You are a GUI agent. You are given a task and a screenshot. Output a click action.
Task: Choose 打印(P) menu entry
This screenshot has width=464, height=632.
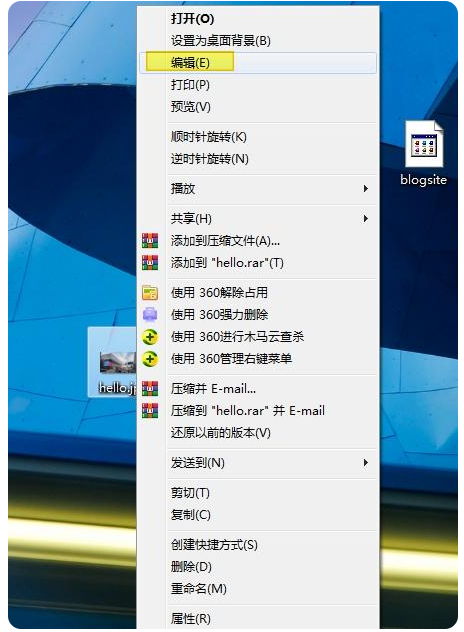pyautogui.click(x=258, y=85)
